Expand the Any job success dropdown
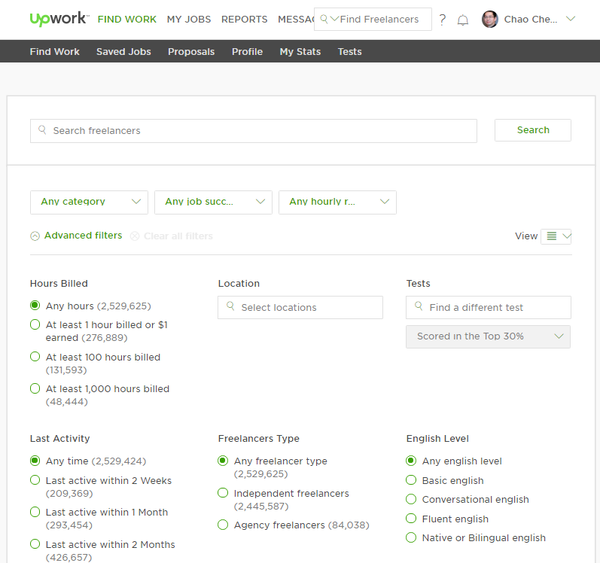600x563 pixels. [214, 202]
